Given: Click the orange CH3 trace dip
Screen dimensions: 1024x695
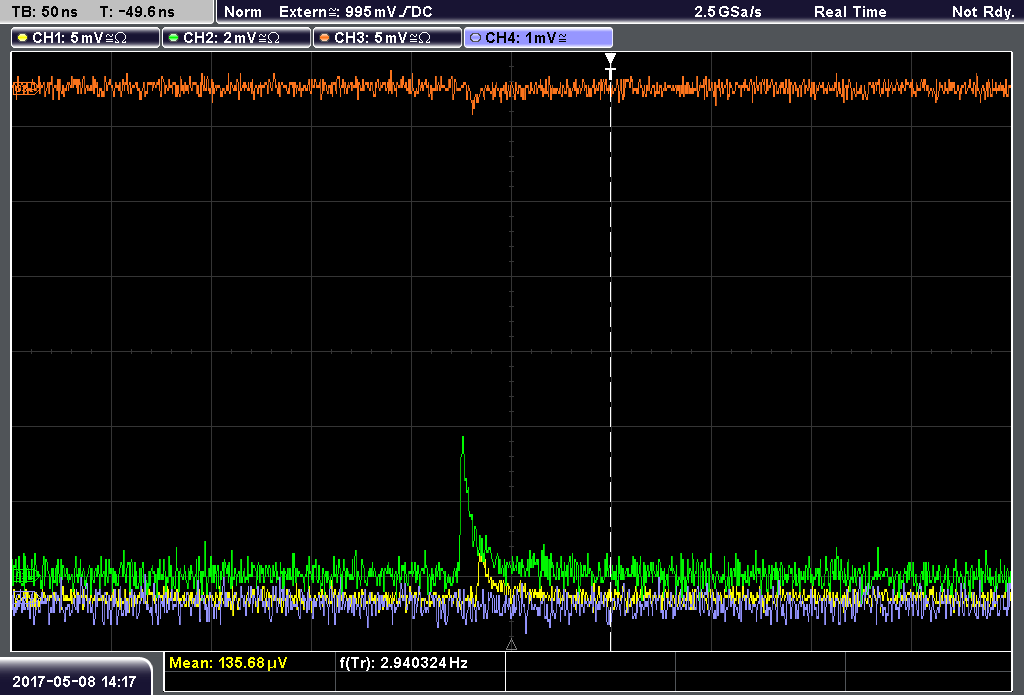Looking at the screenshot, I should (x=473, y=107).
